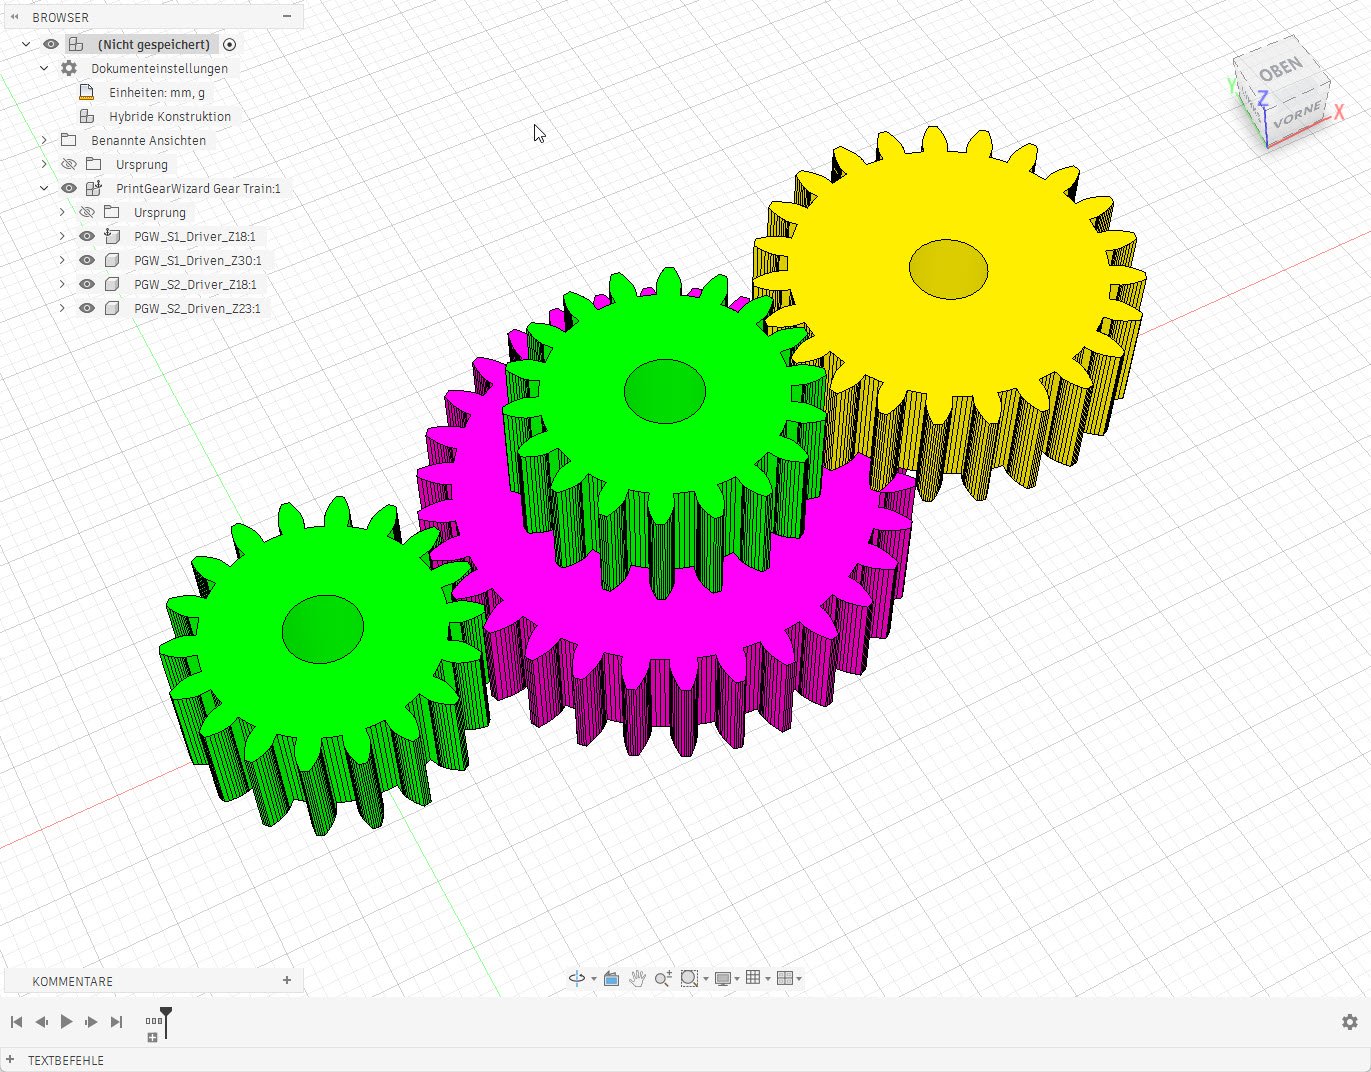Open Display Settings monitor icon
This screenshot has width=1371, height=1072.
[x=722, y=978]
